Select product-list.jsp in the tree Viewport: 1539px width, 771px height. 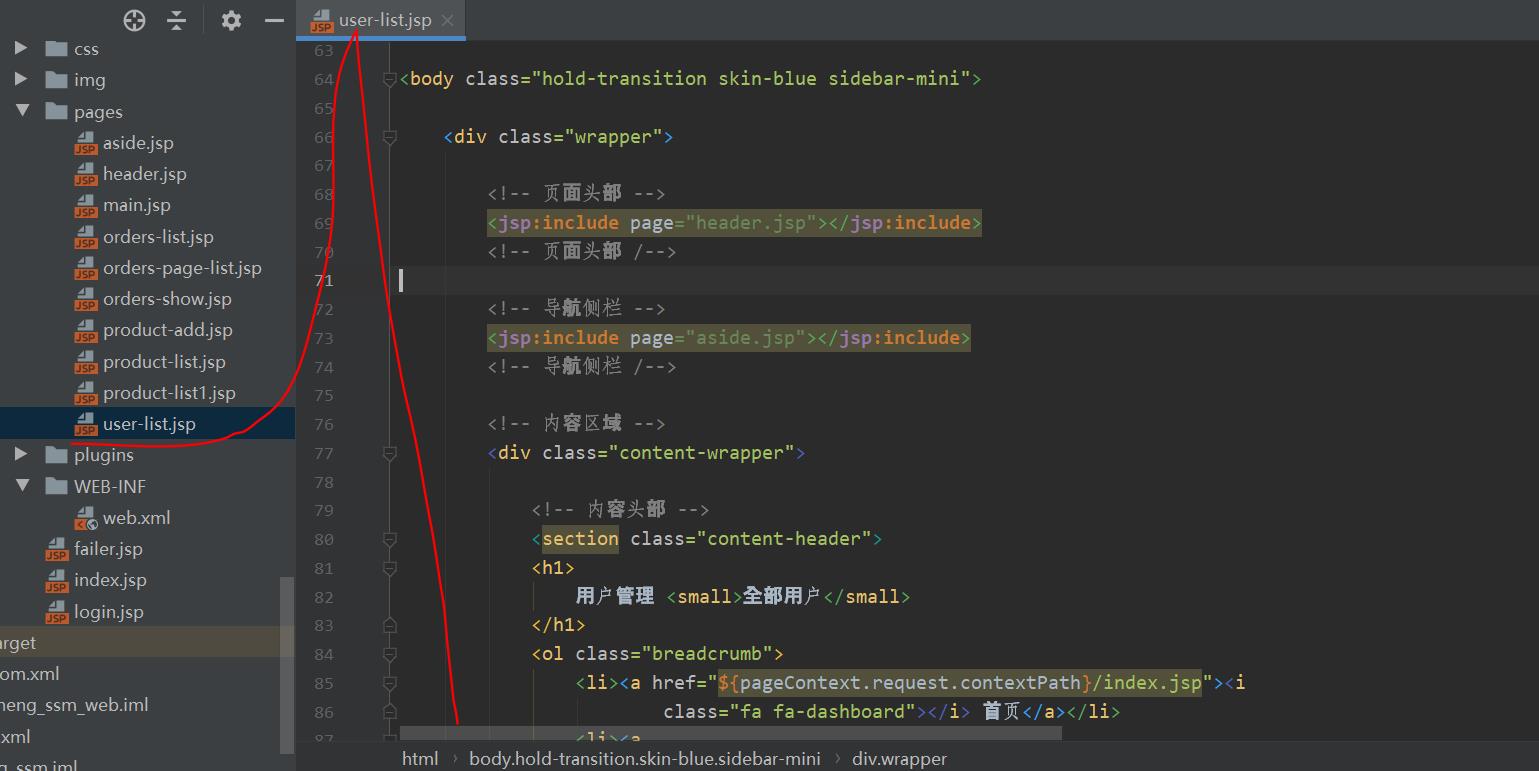pos(164,362)
